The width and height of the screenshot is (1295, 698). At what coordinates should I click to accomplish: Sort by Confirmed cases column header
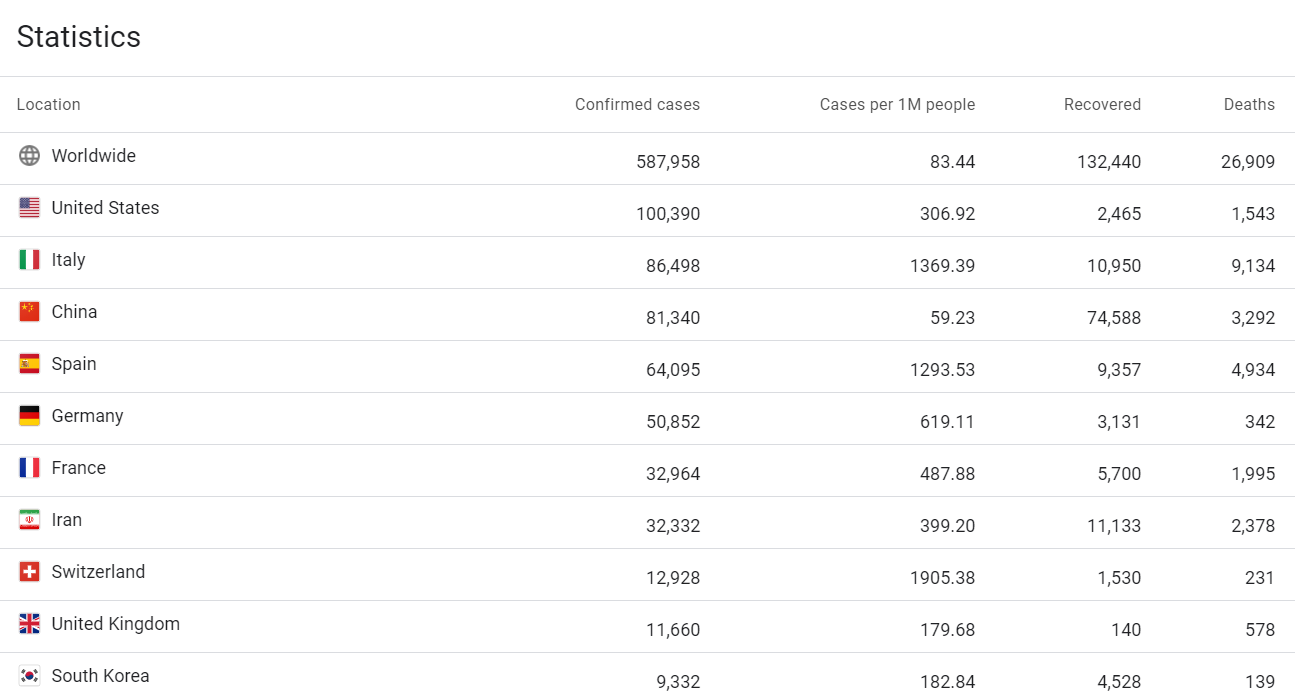[x=637, y=105]
